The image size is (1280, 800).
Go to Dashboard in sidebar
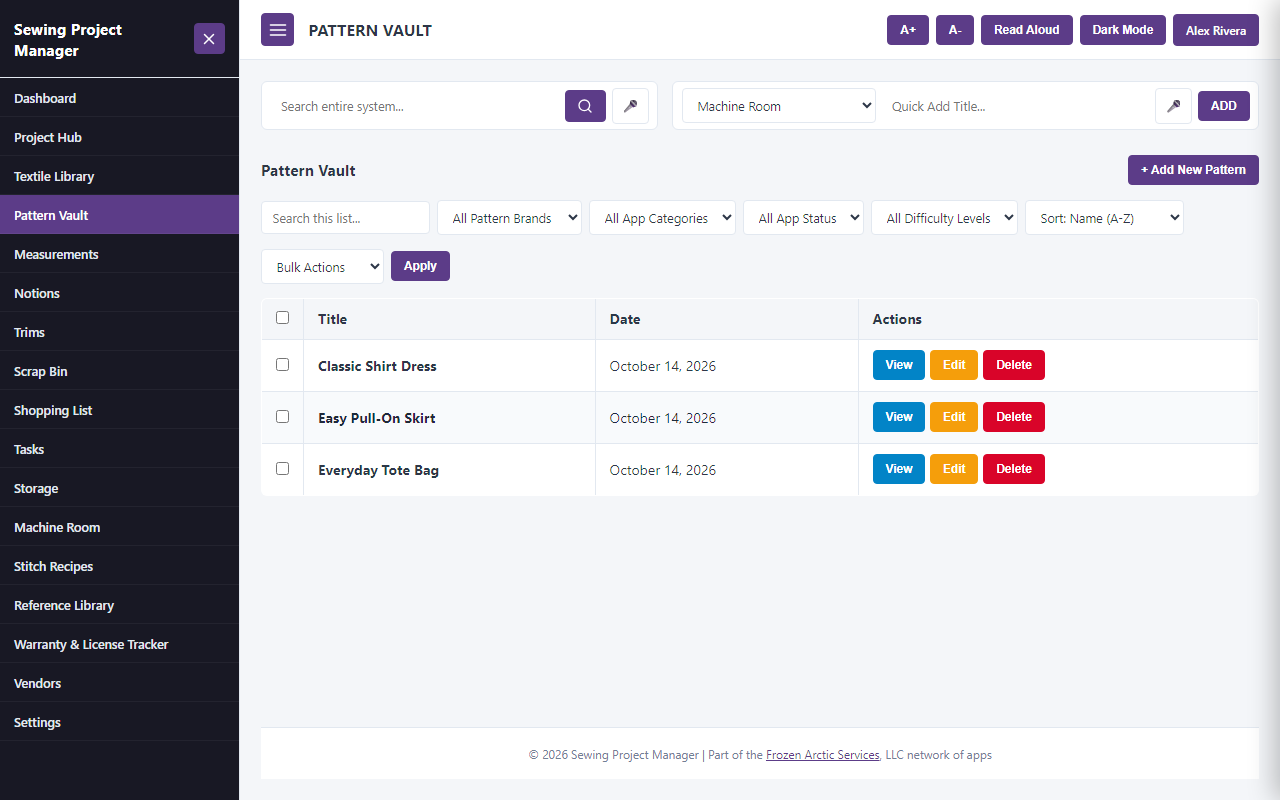[119, 98]
